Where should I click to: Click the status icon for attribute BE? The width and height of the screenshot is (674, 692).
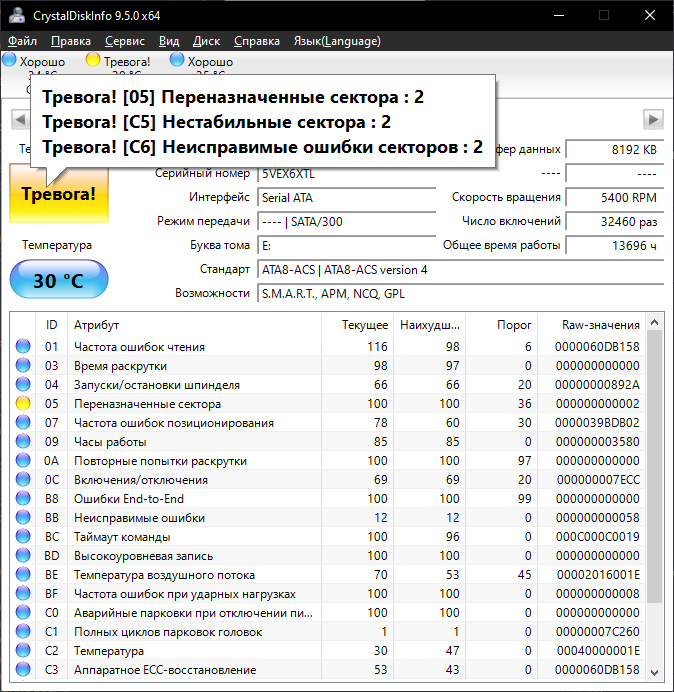pyautogui.click(x=23, y=574)
